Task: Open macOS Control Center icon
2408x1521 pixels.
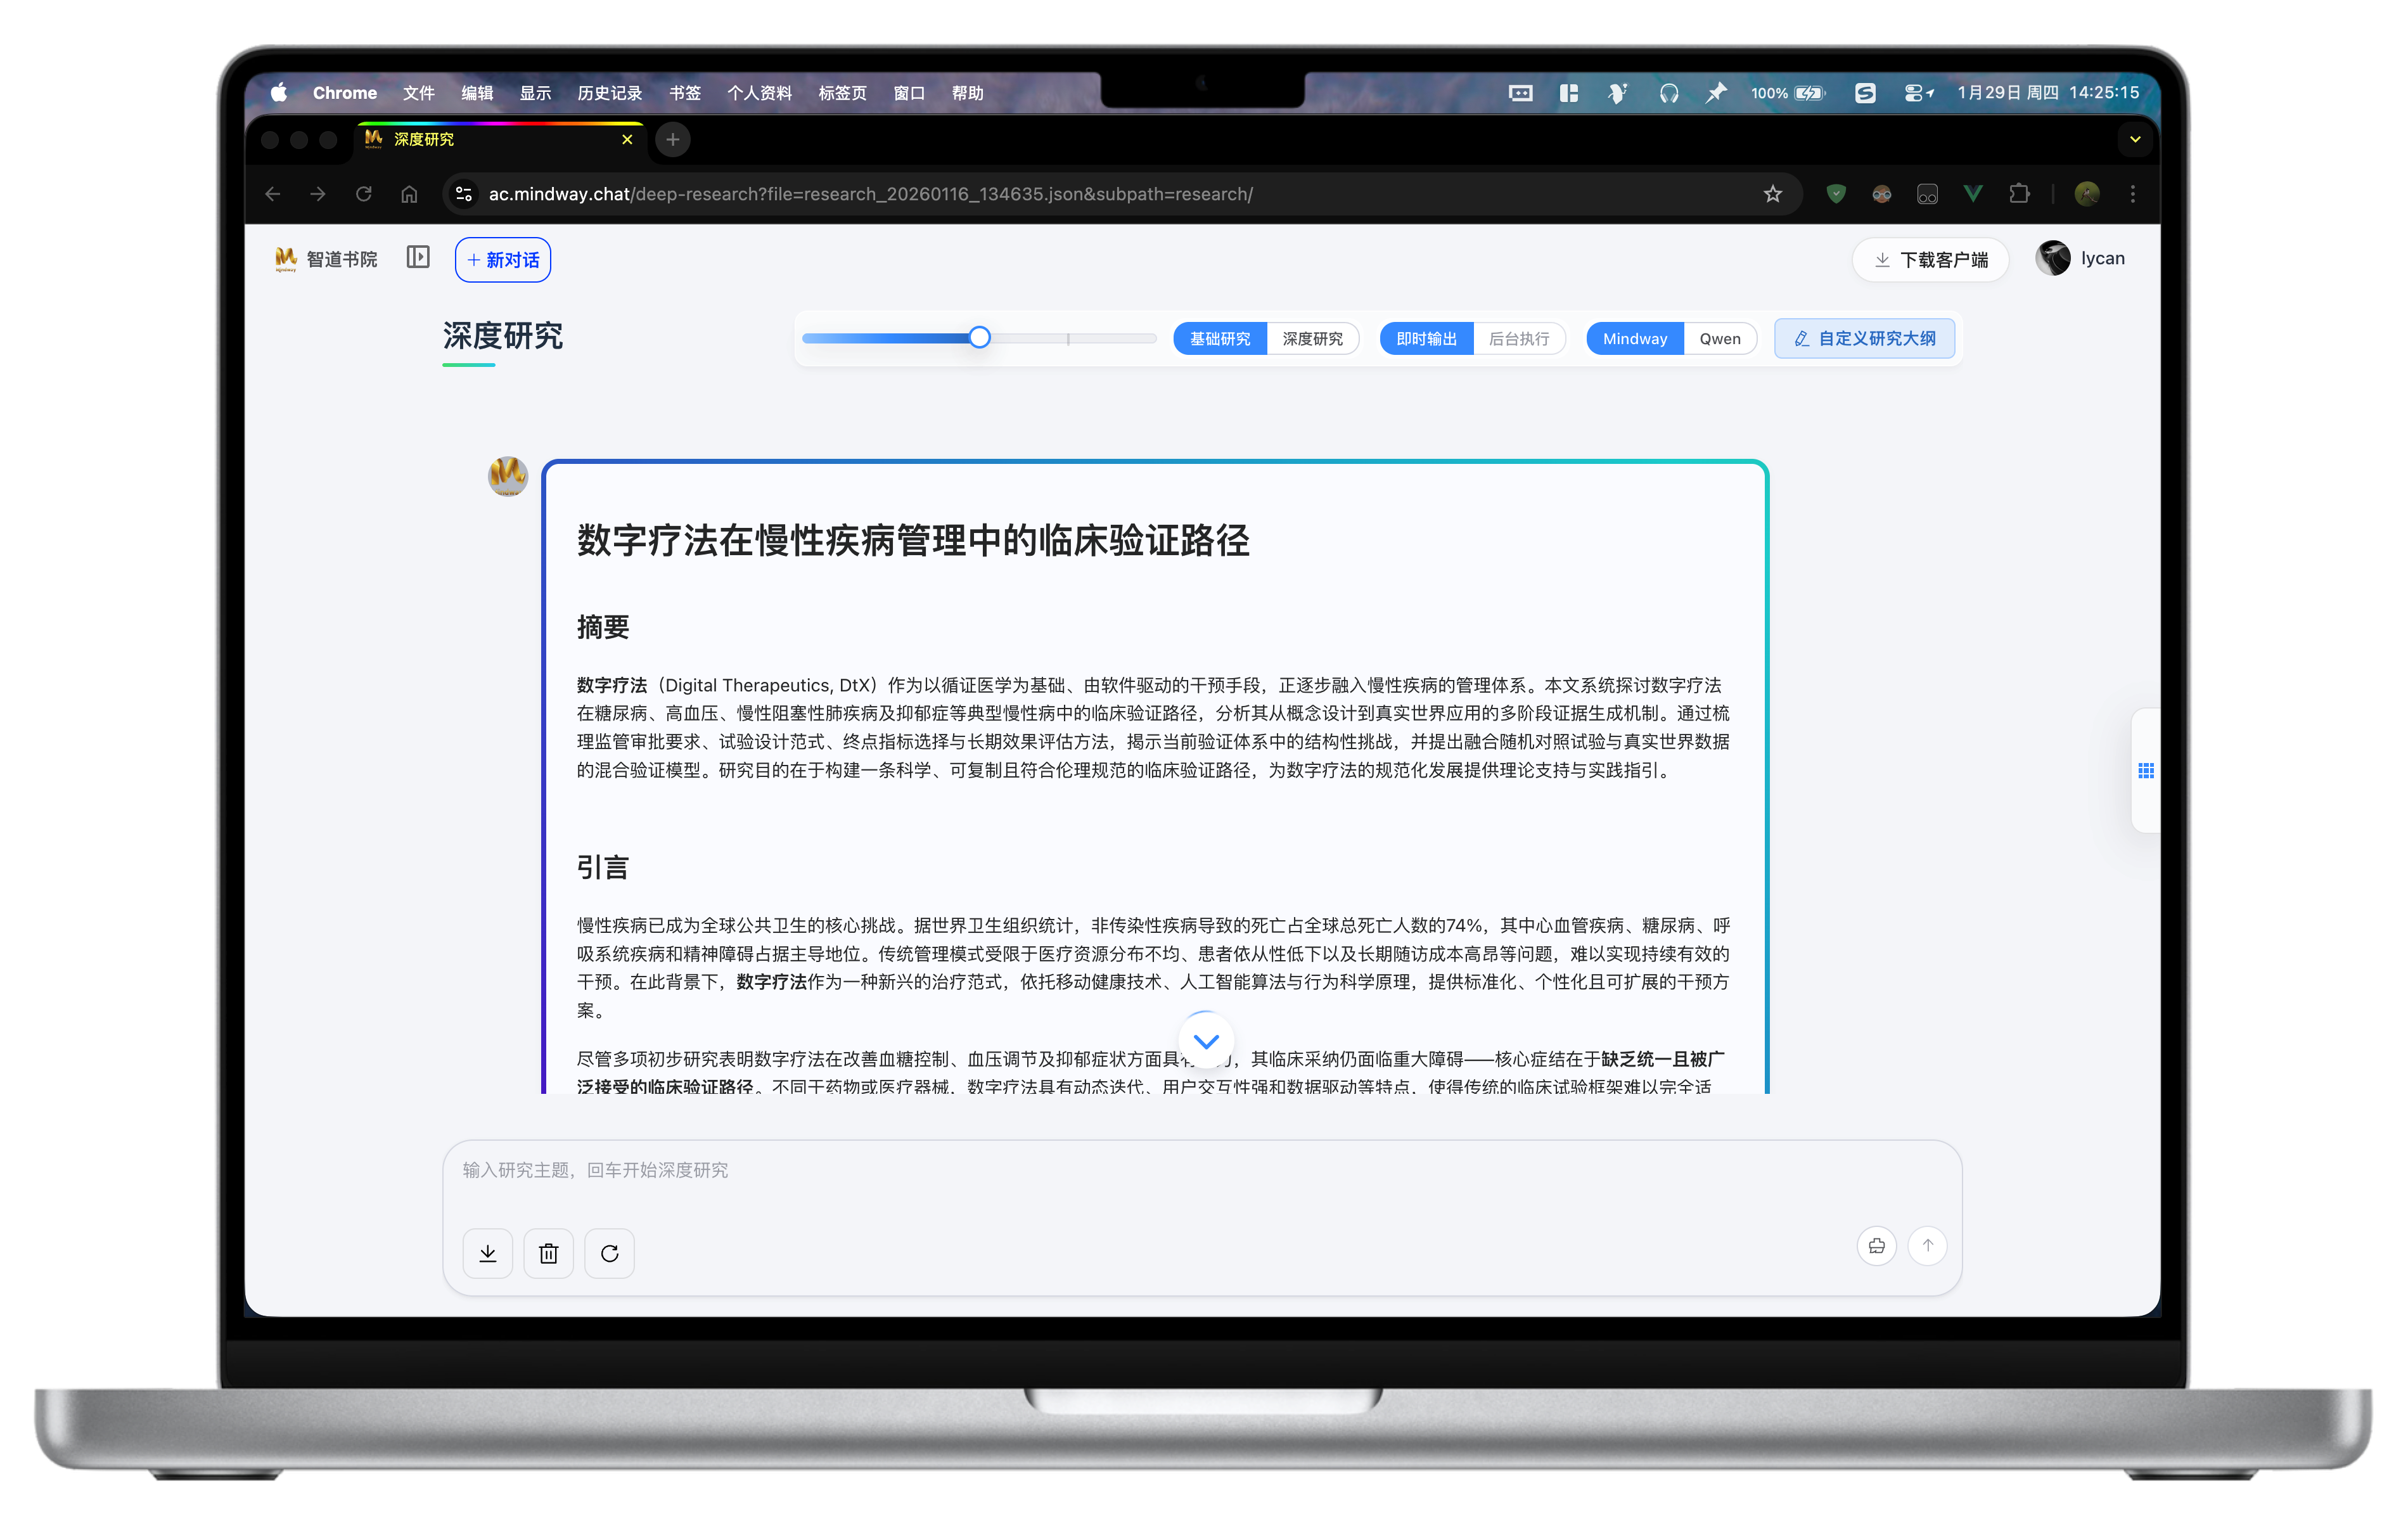Action: click(x=1918, y=93)
